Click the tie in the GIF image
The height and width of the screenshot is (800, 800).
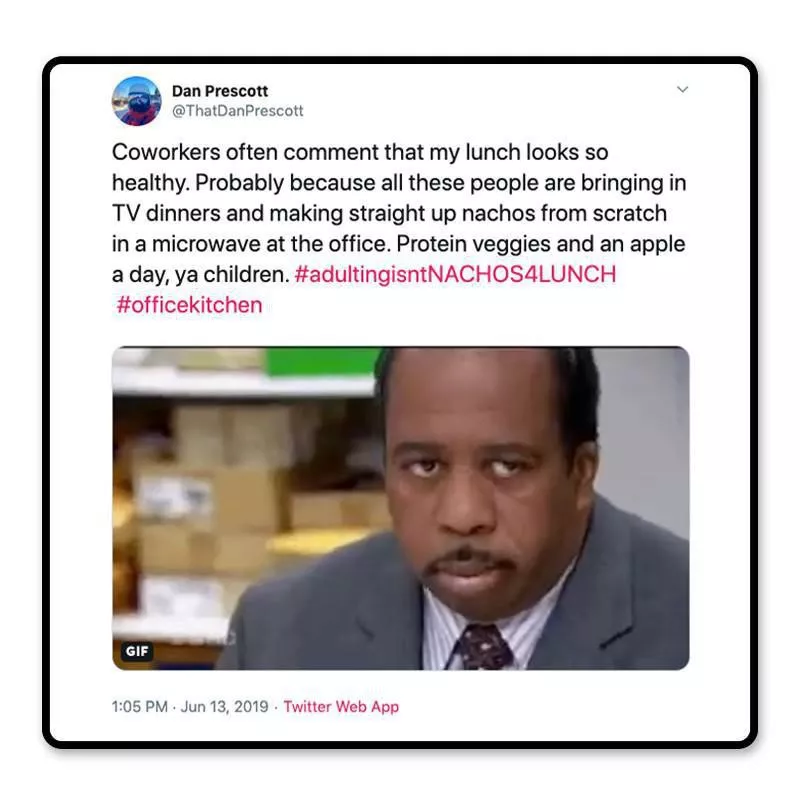483,648
